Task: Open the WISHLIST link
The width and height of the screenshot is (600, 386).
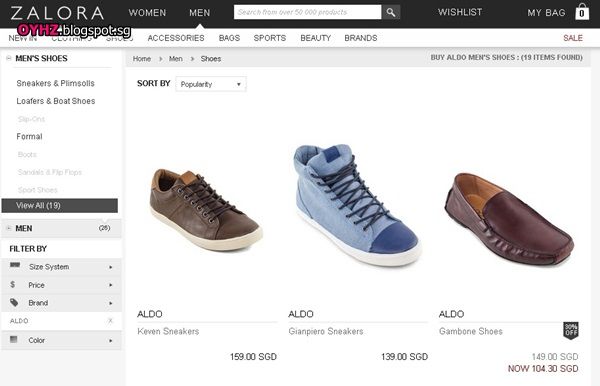Action: coord(460,12)
